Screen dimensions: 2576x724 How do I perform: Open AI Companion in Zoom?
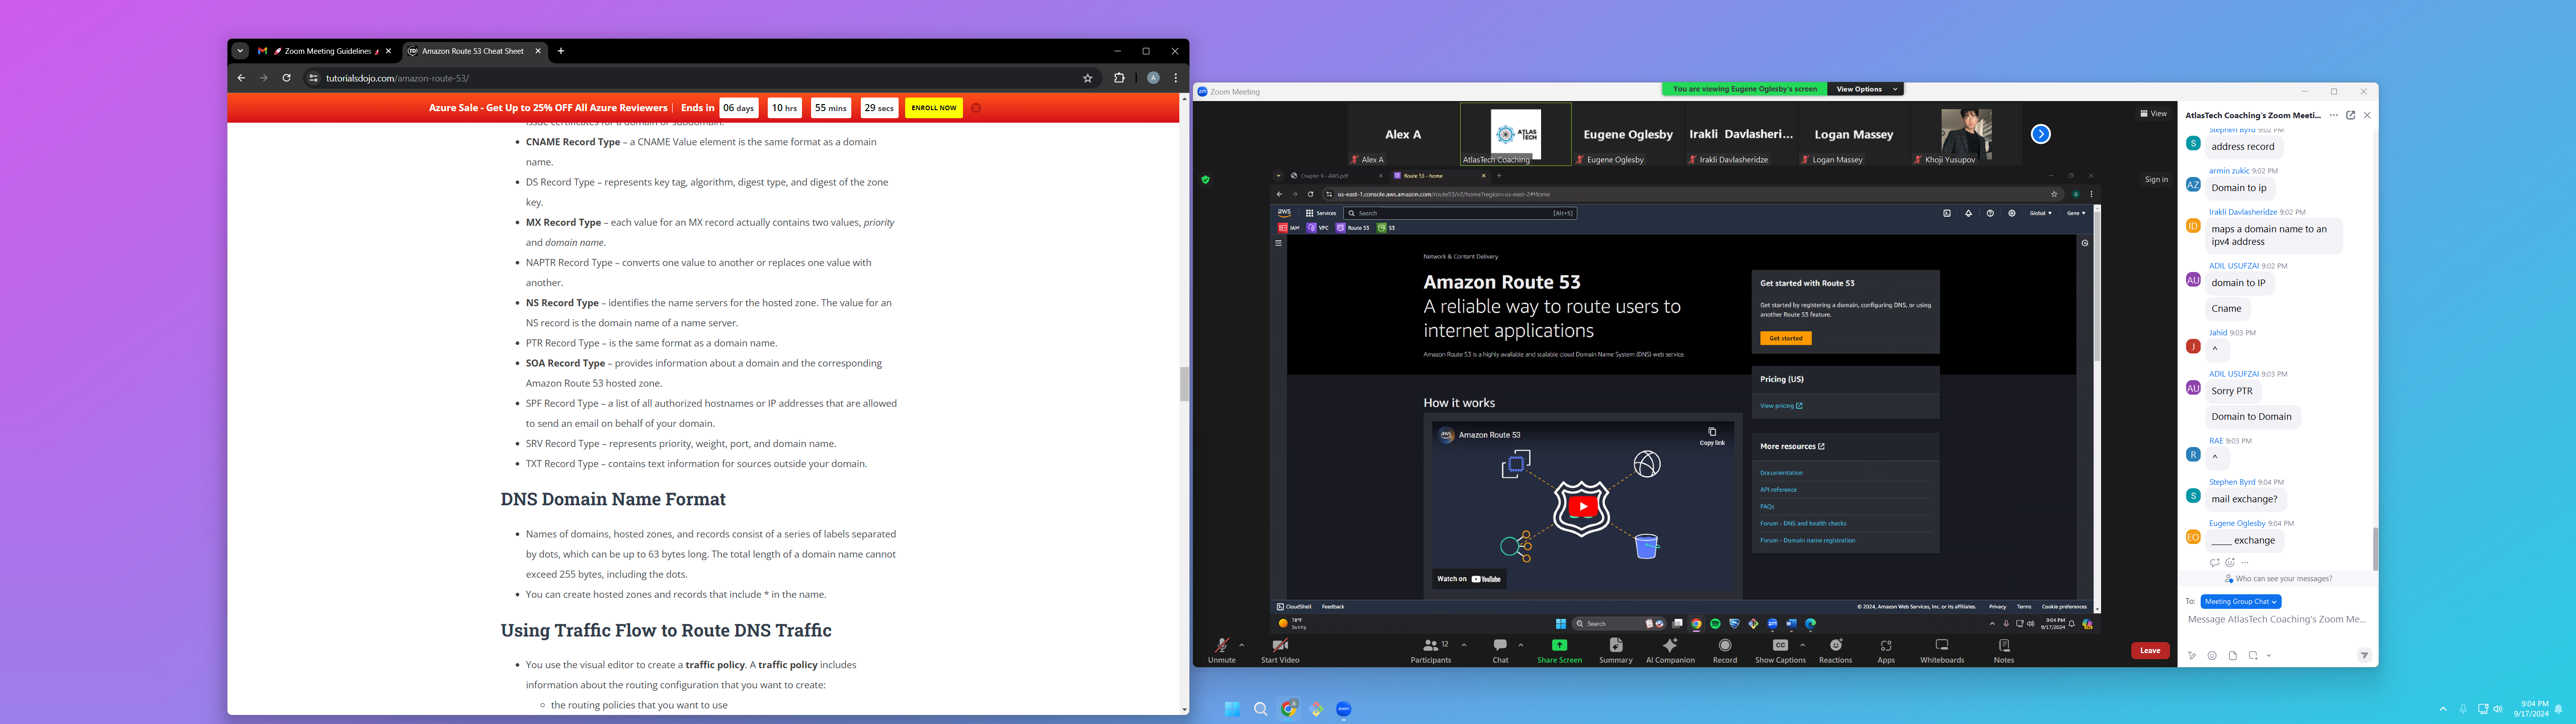(1670, 646)
